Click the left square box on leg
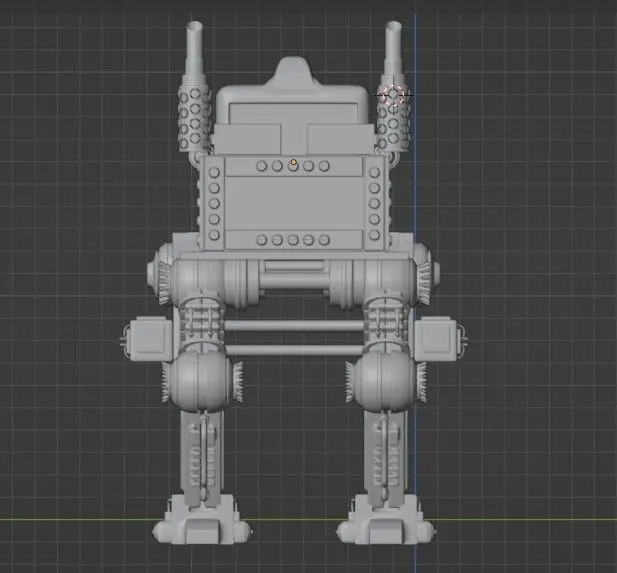 [x=149, y=339]
